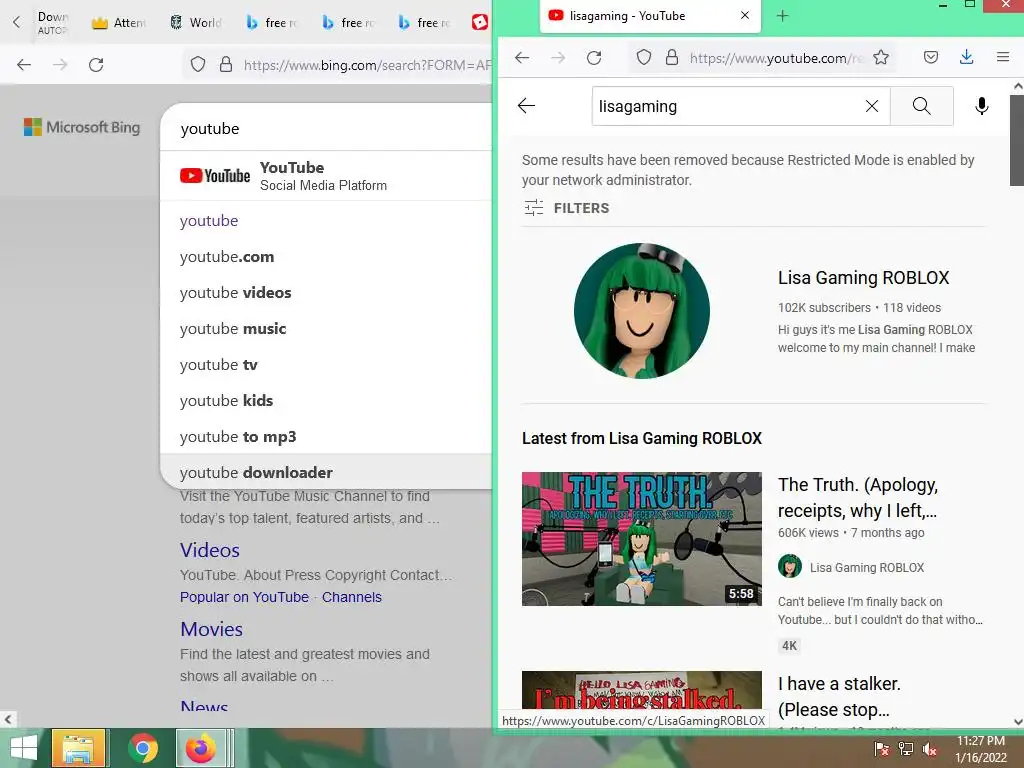Switch to the World tab
Image resolution: width=1024 pixels, height=768 pixels.
pyautogui.click(x=195, y=22)
